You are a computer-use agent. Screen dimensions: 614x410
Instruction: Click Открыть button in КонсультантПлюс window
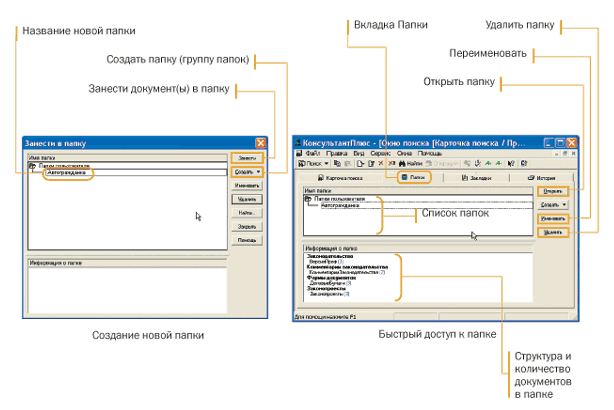pyautogui.click(x=553, y=191)
